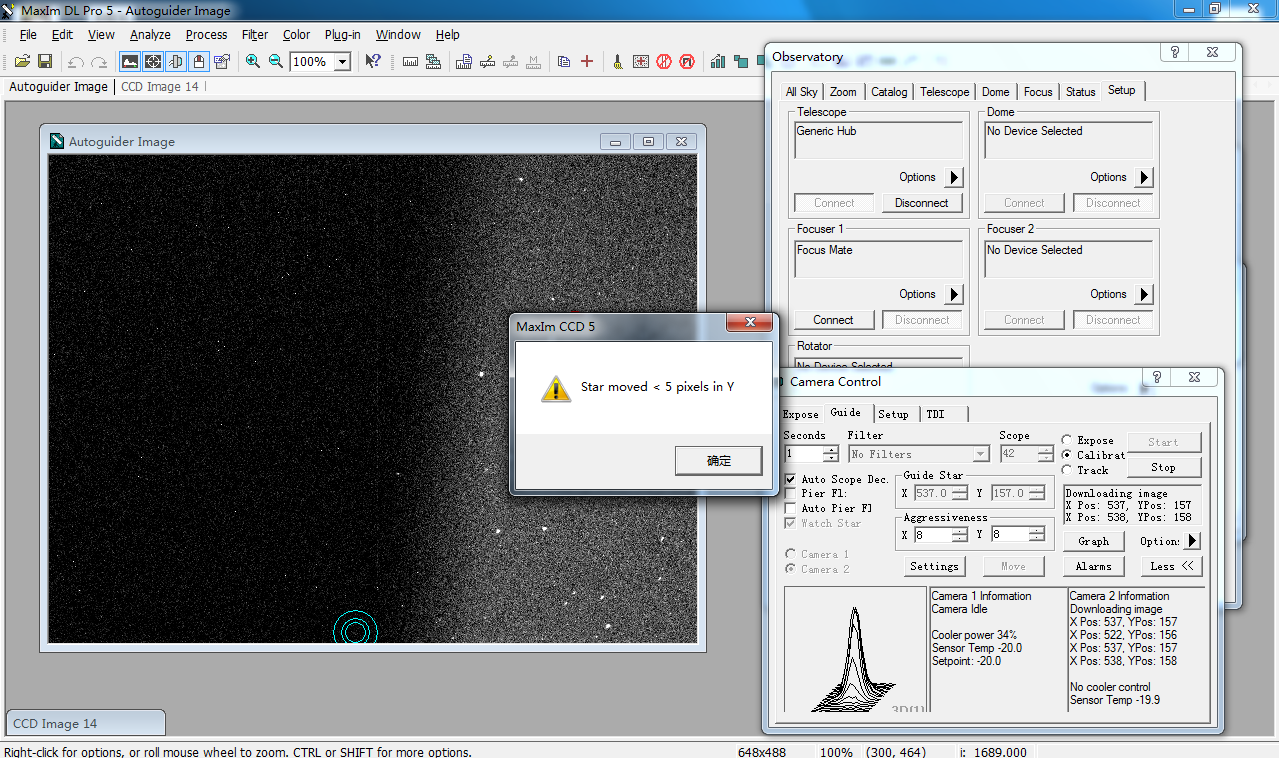Open the 100% zoom level dropdown
Screen dimensions: 1279x758
[342, 62]
